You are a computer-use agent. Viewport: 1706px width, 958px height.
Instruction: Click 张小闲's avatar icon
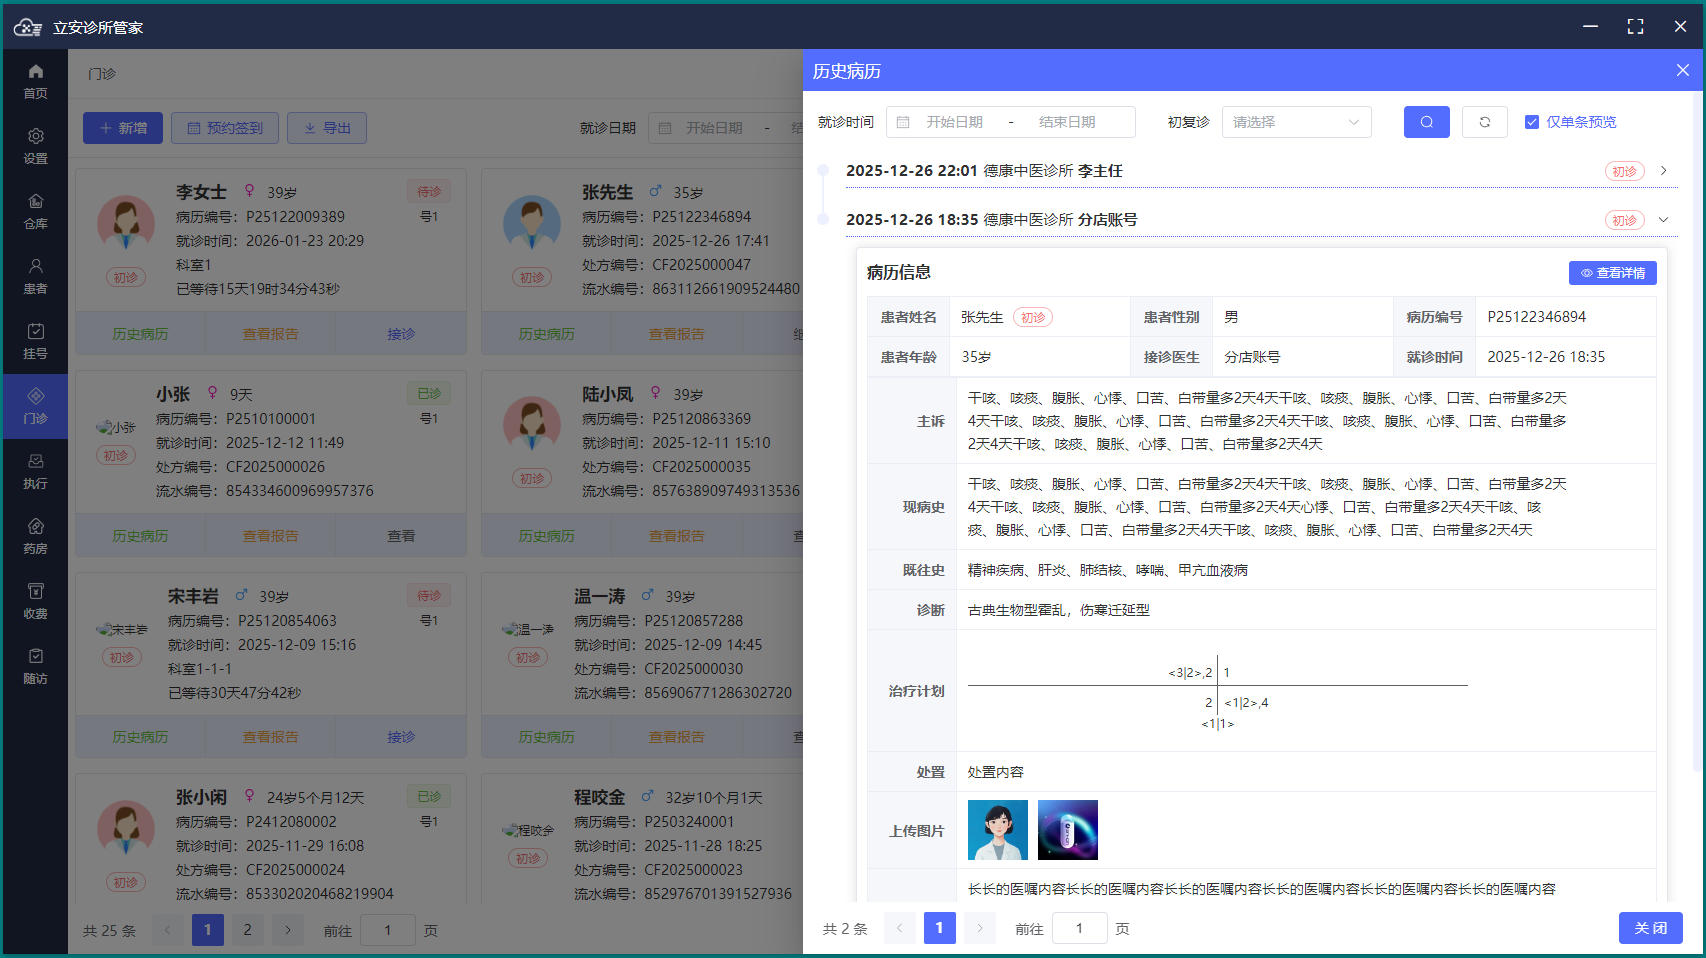[125, 828]
